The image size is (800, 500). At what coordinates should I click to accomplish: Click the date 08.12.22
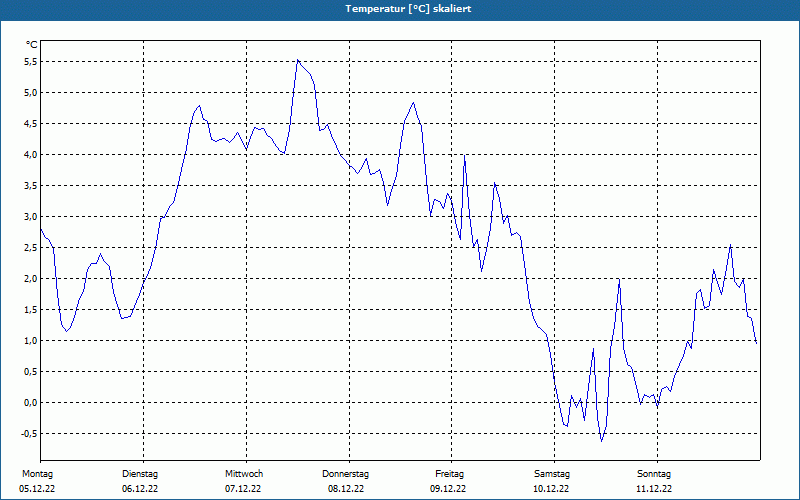point(346,489)
